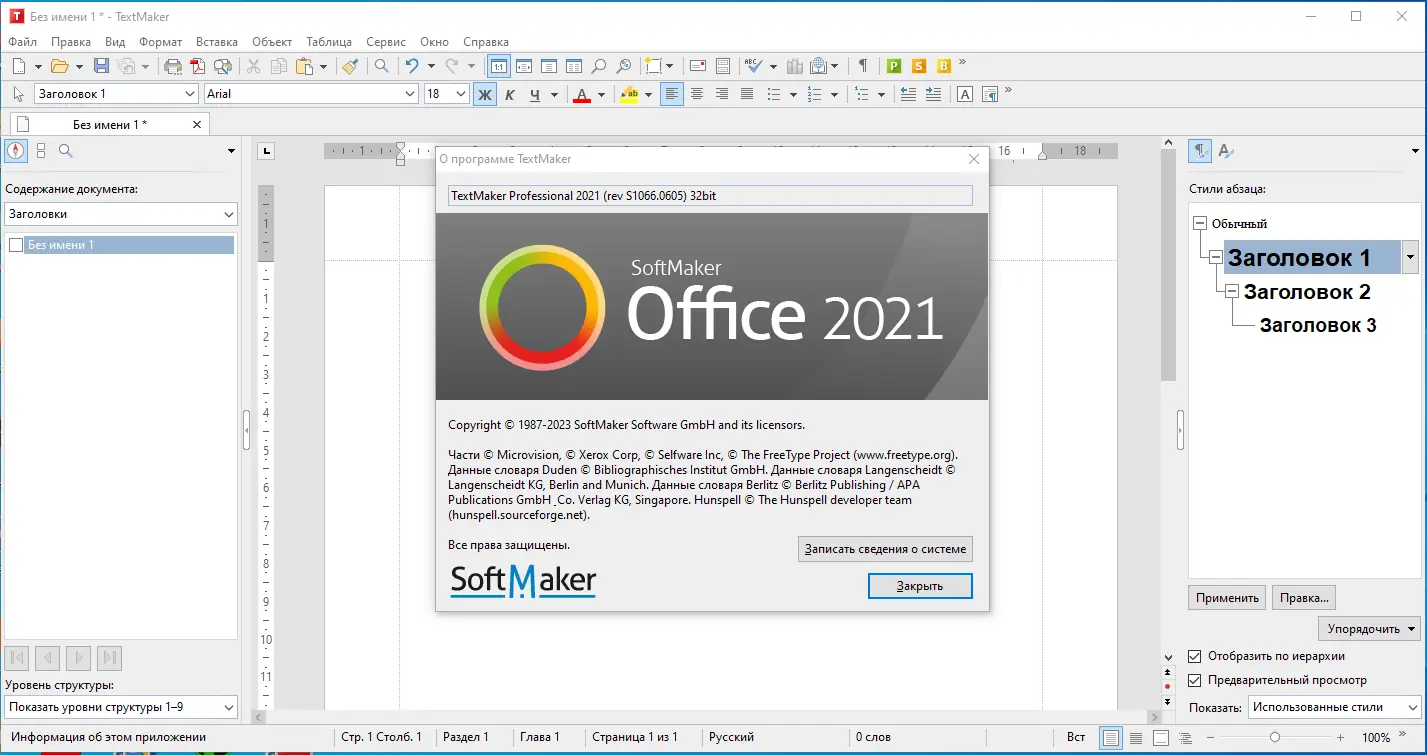Open the Arial font dropdown
This screenshot has height=755, width=1427.
coord(410,94)
